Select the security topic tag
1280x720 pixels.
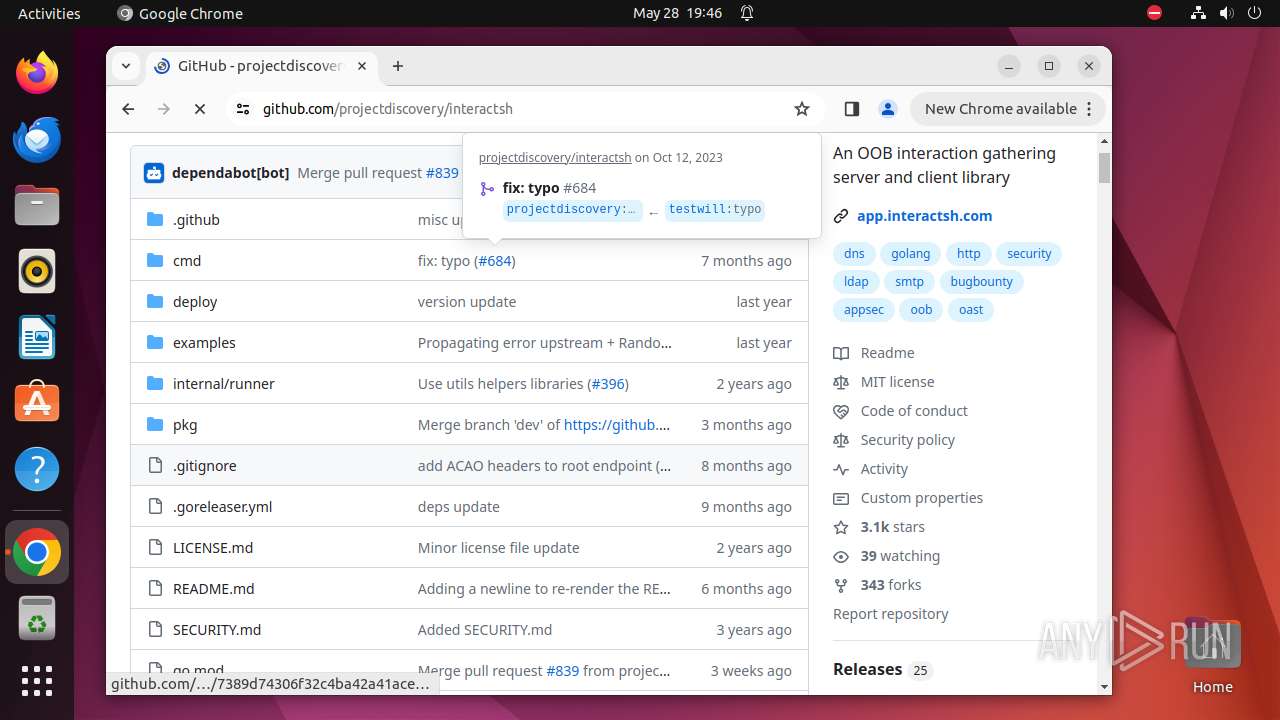[x=1029, y=254]
